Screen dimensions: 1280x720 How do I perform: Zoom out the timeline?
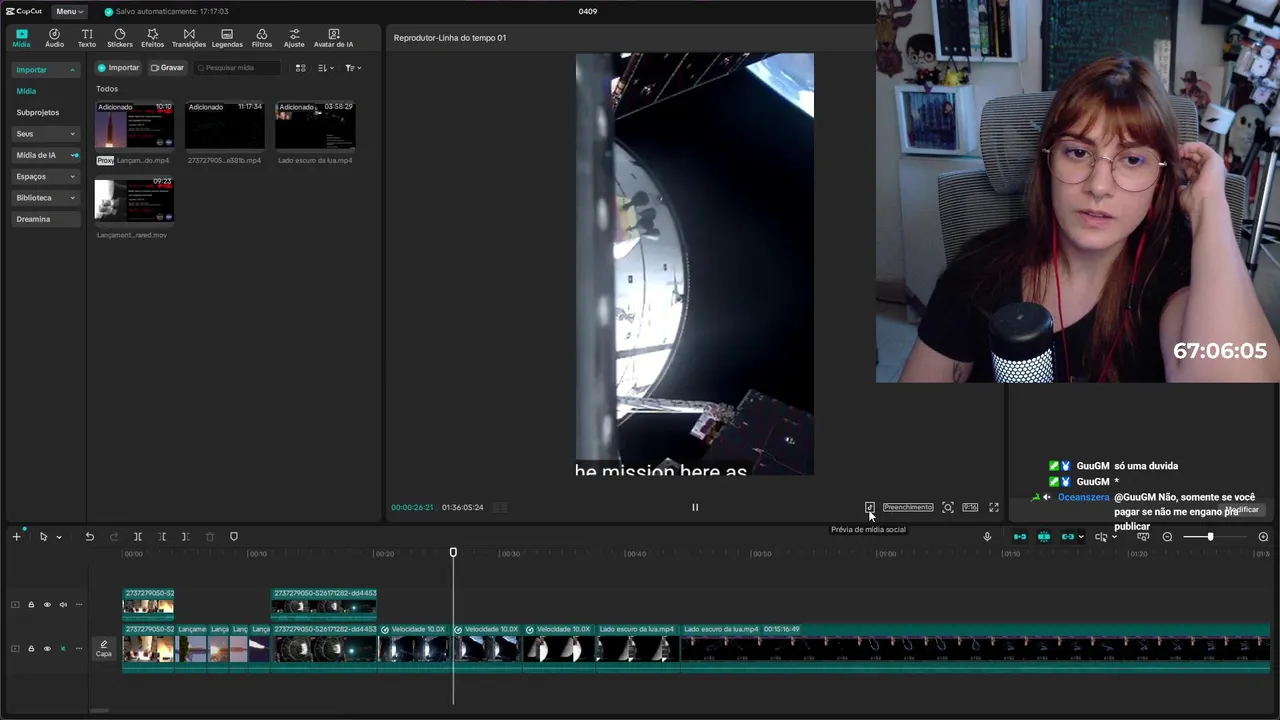click(x=1167, y=537)
